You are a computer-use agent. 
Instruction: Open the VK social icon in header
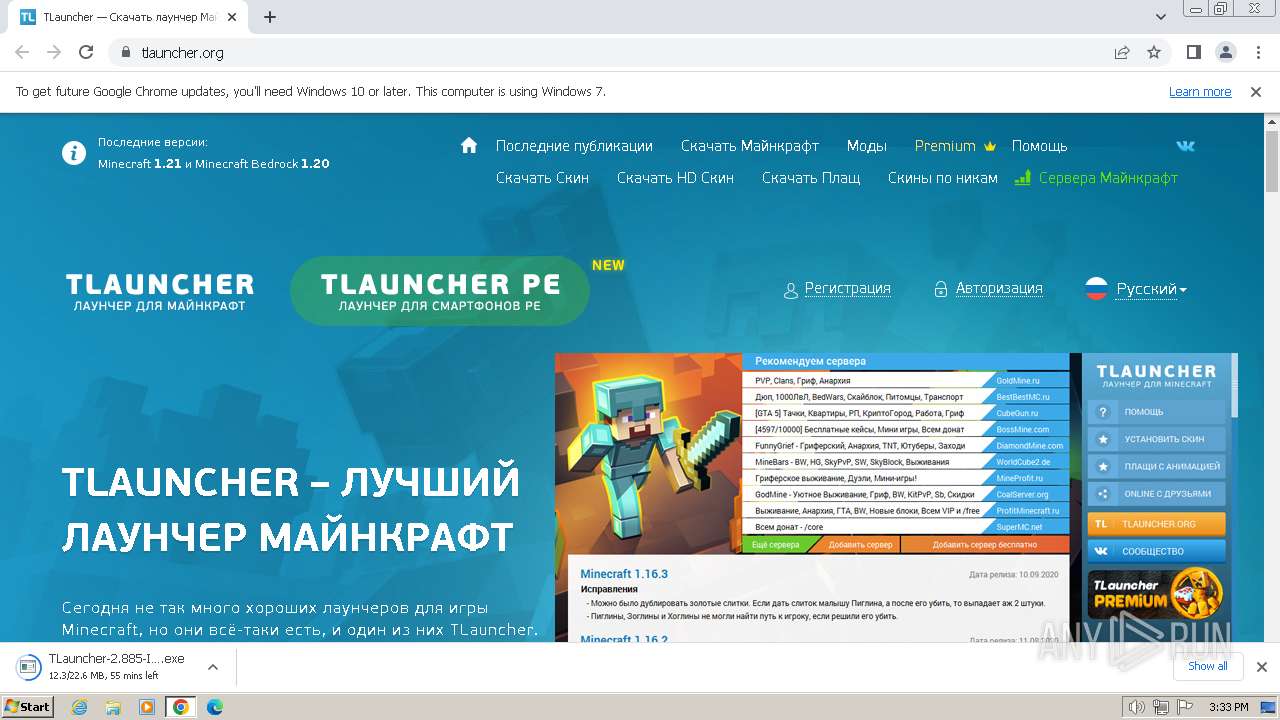(x=1185, y=146)
